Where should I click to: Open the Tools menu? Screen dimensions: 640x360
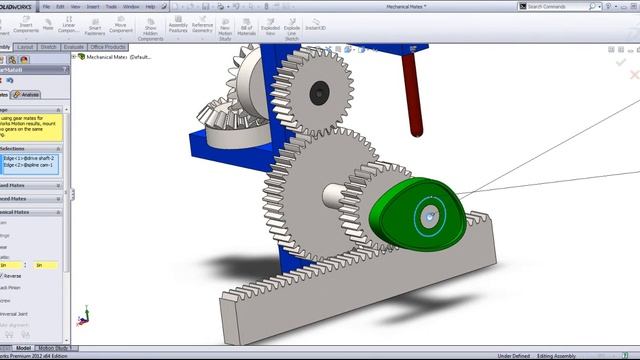[111, 7]
